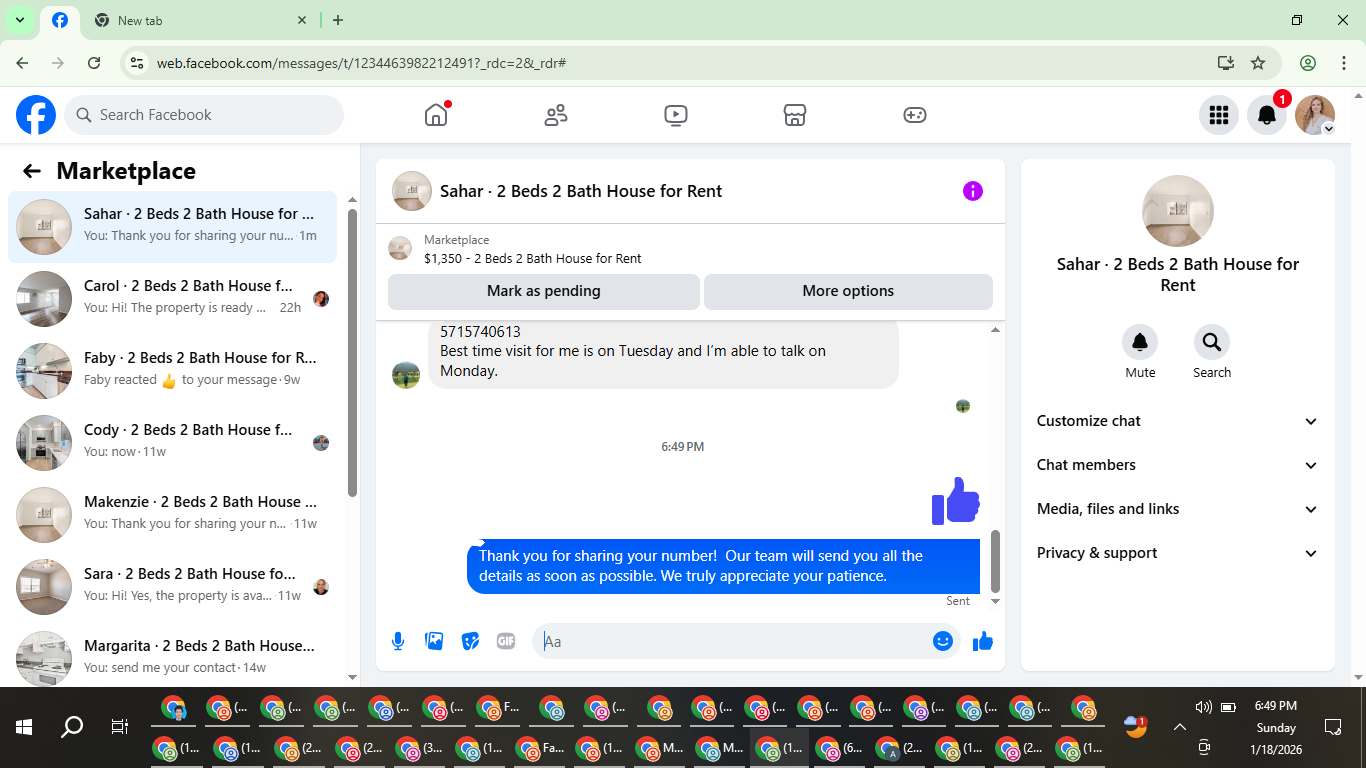Open the emoji picker smiley
This screenshot has height=768, width=1366.
pyautogui.click(x=943, y=641)
